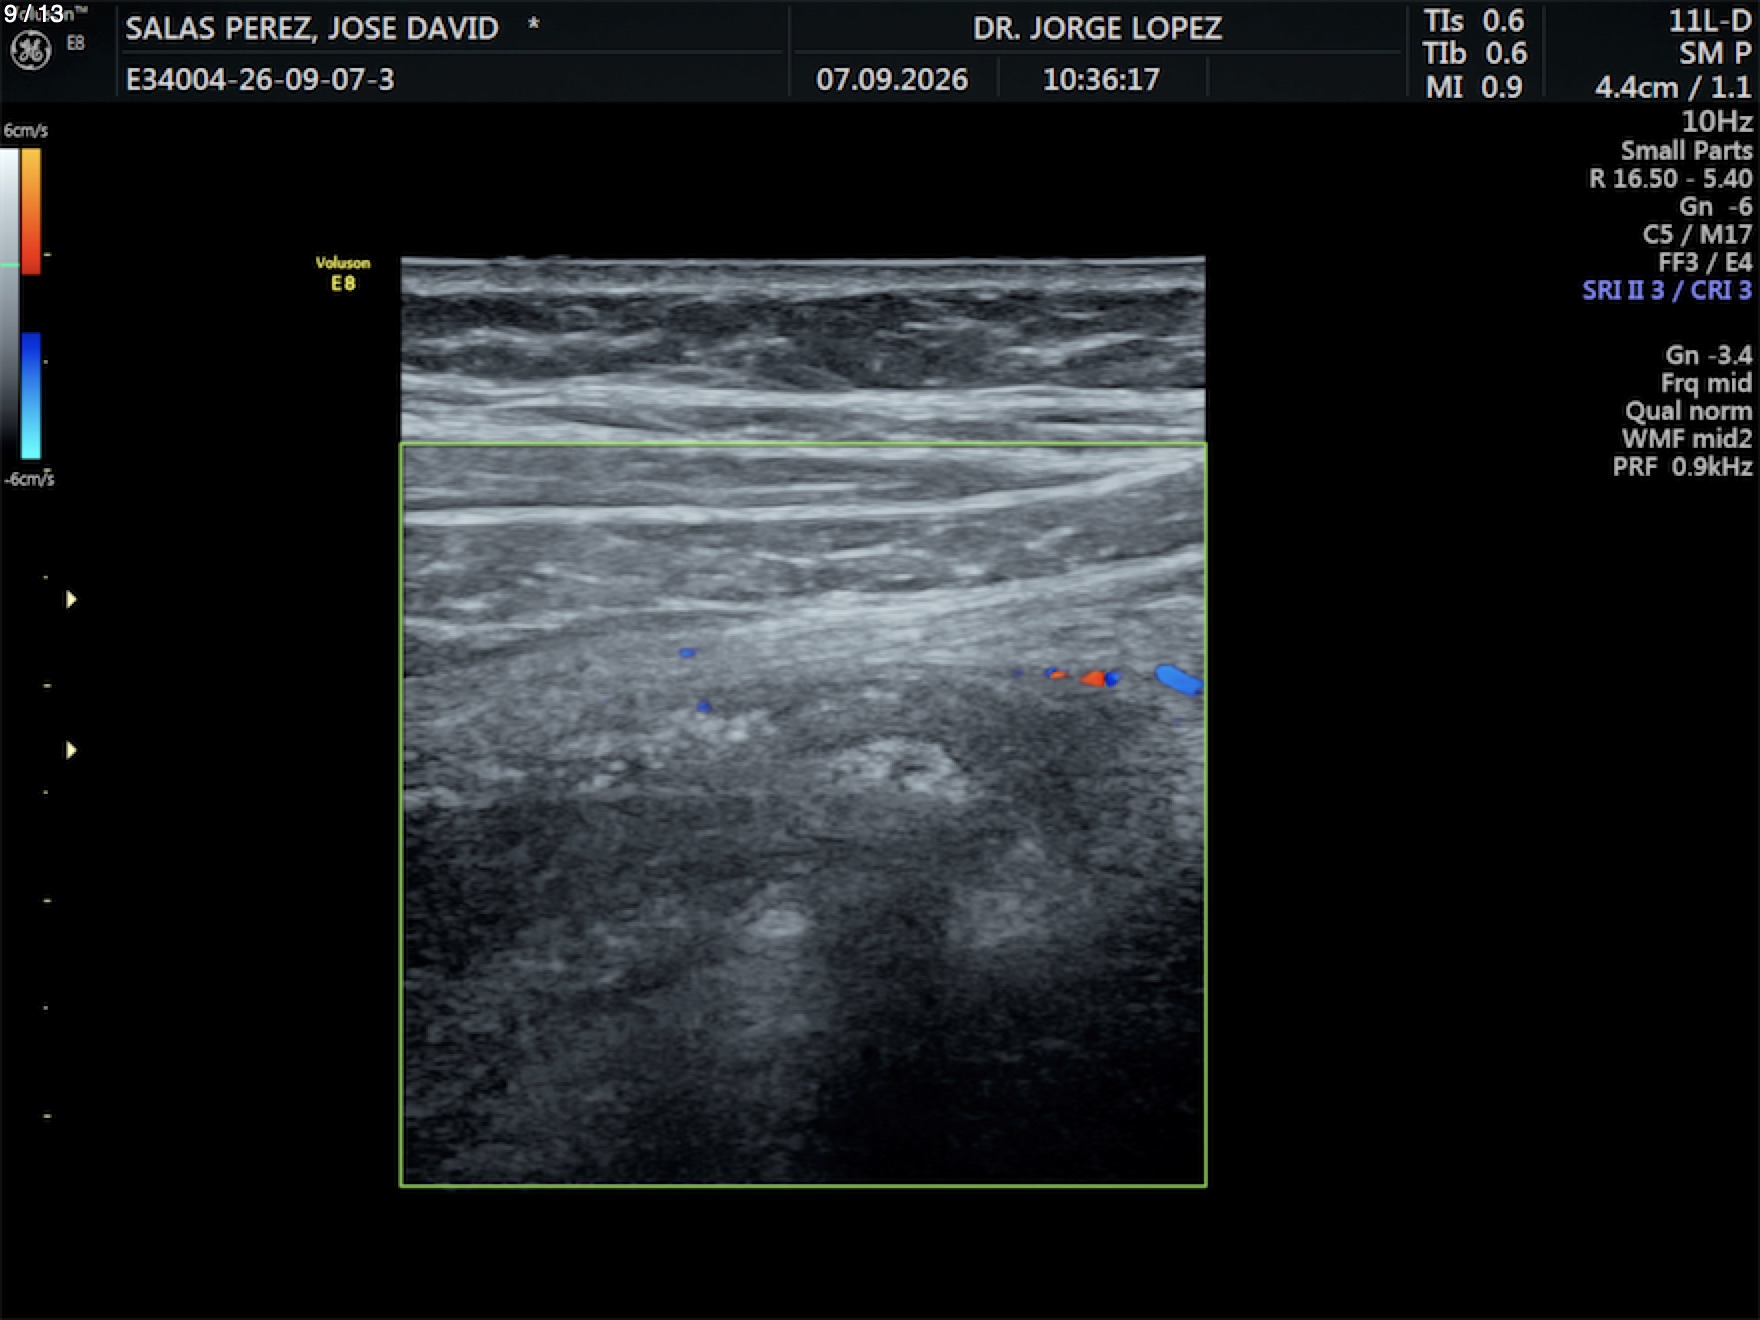Click the asterisk beside the patient name
This screenshot has width=1760, height=1320.
[533, 24]
